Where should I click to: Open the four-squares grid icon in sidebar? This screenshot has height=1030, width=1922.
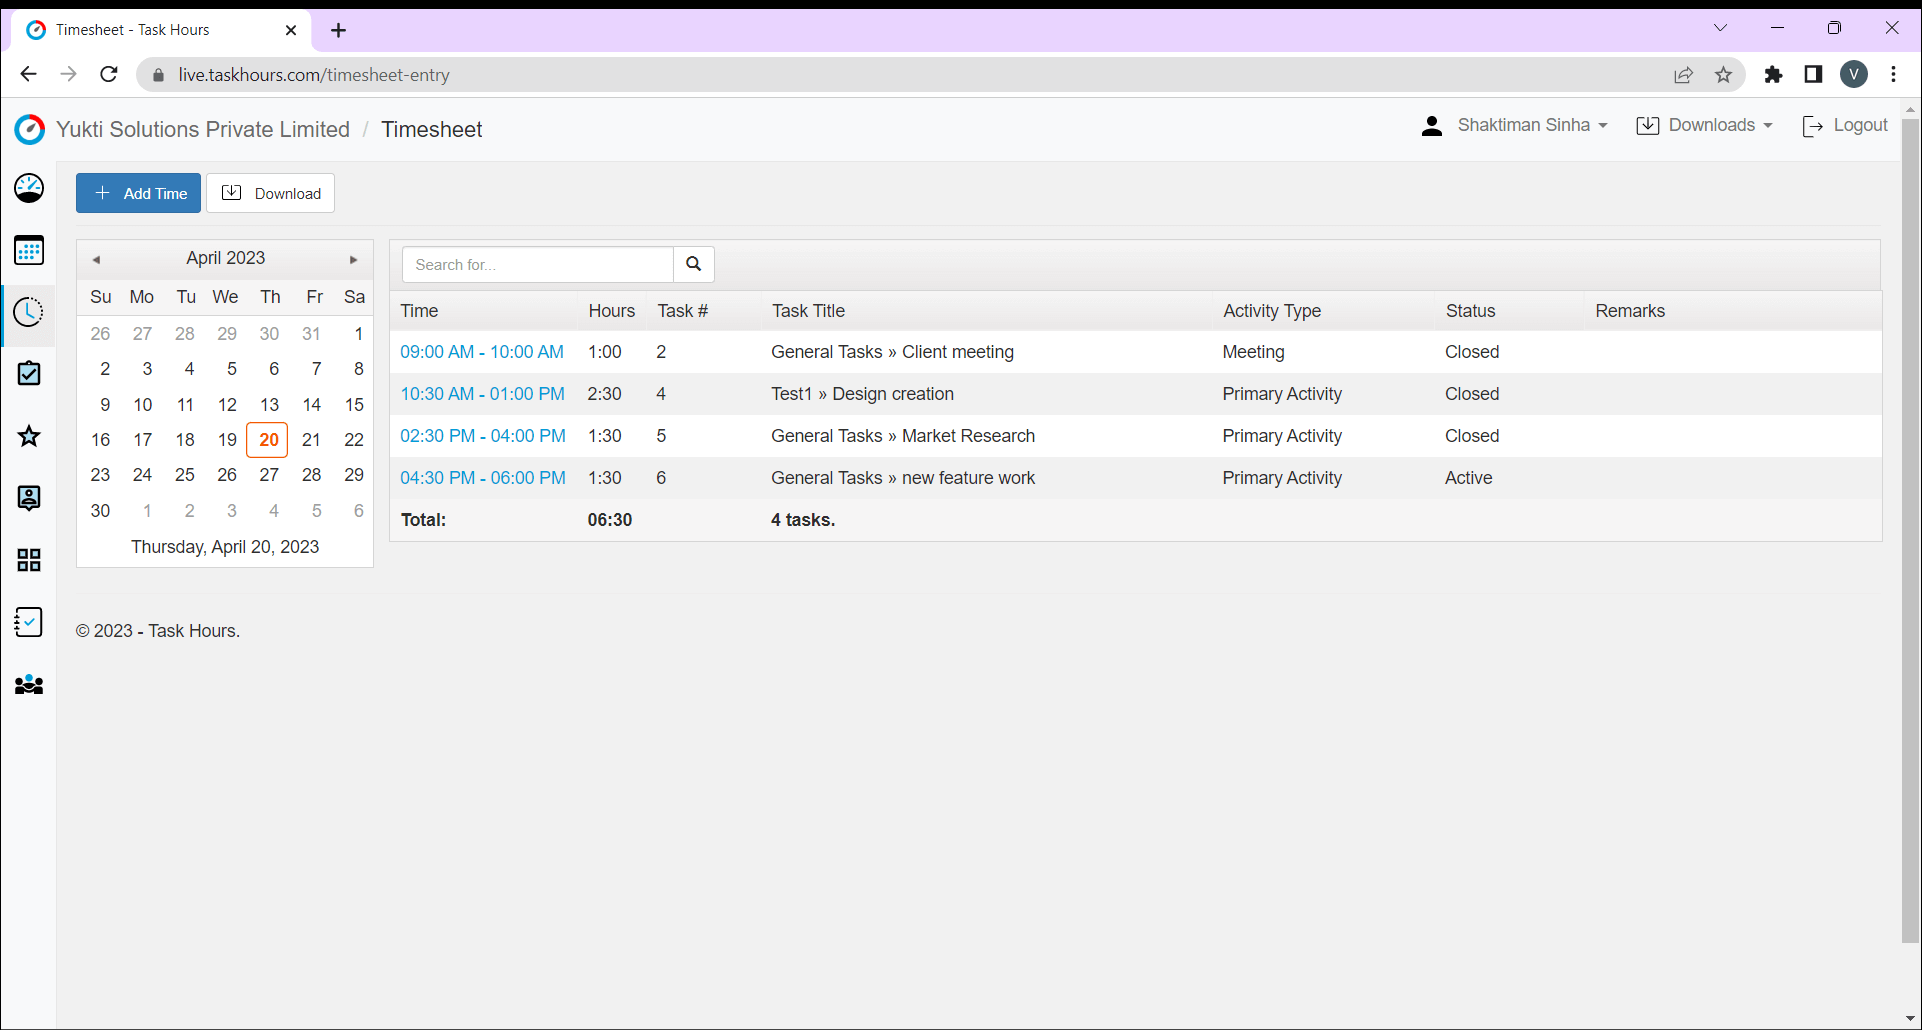click(29, 560)
